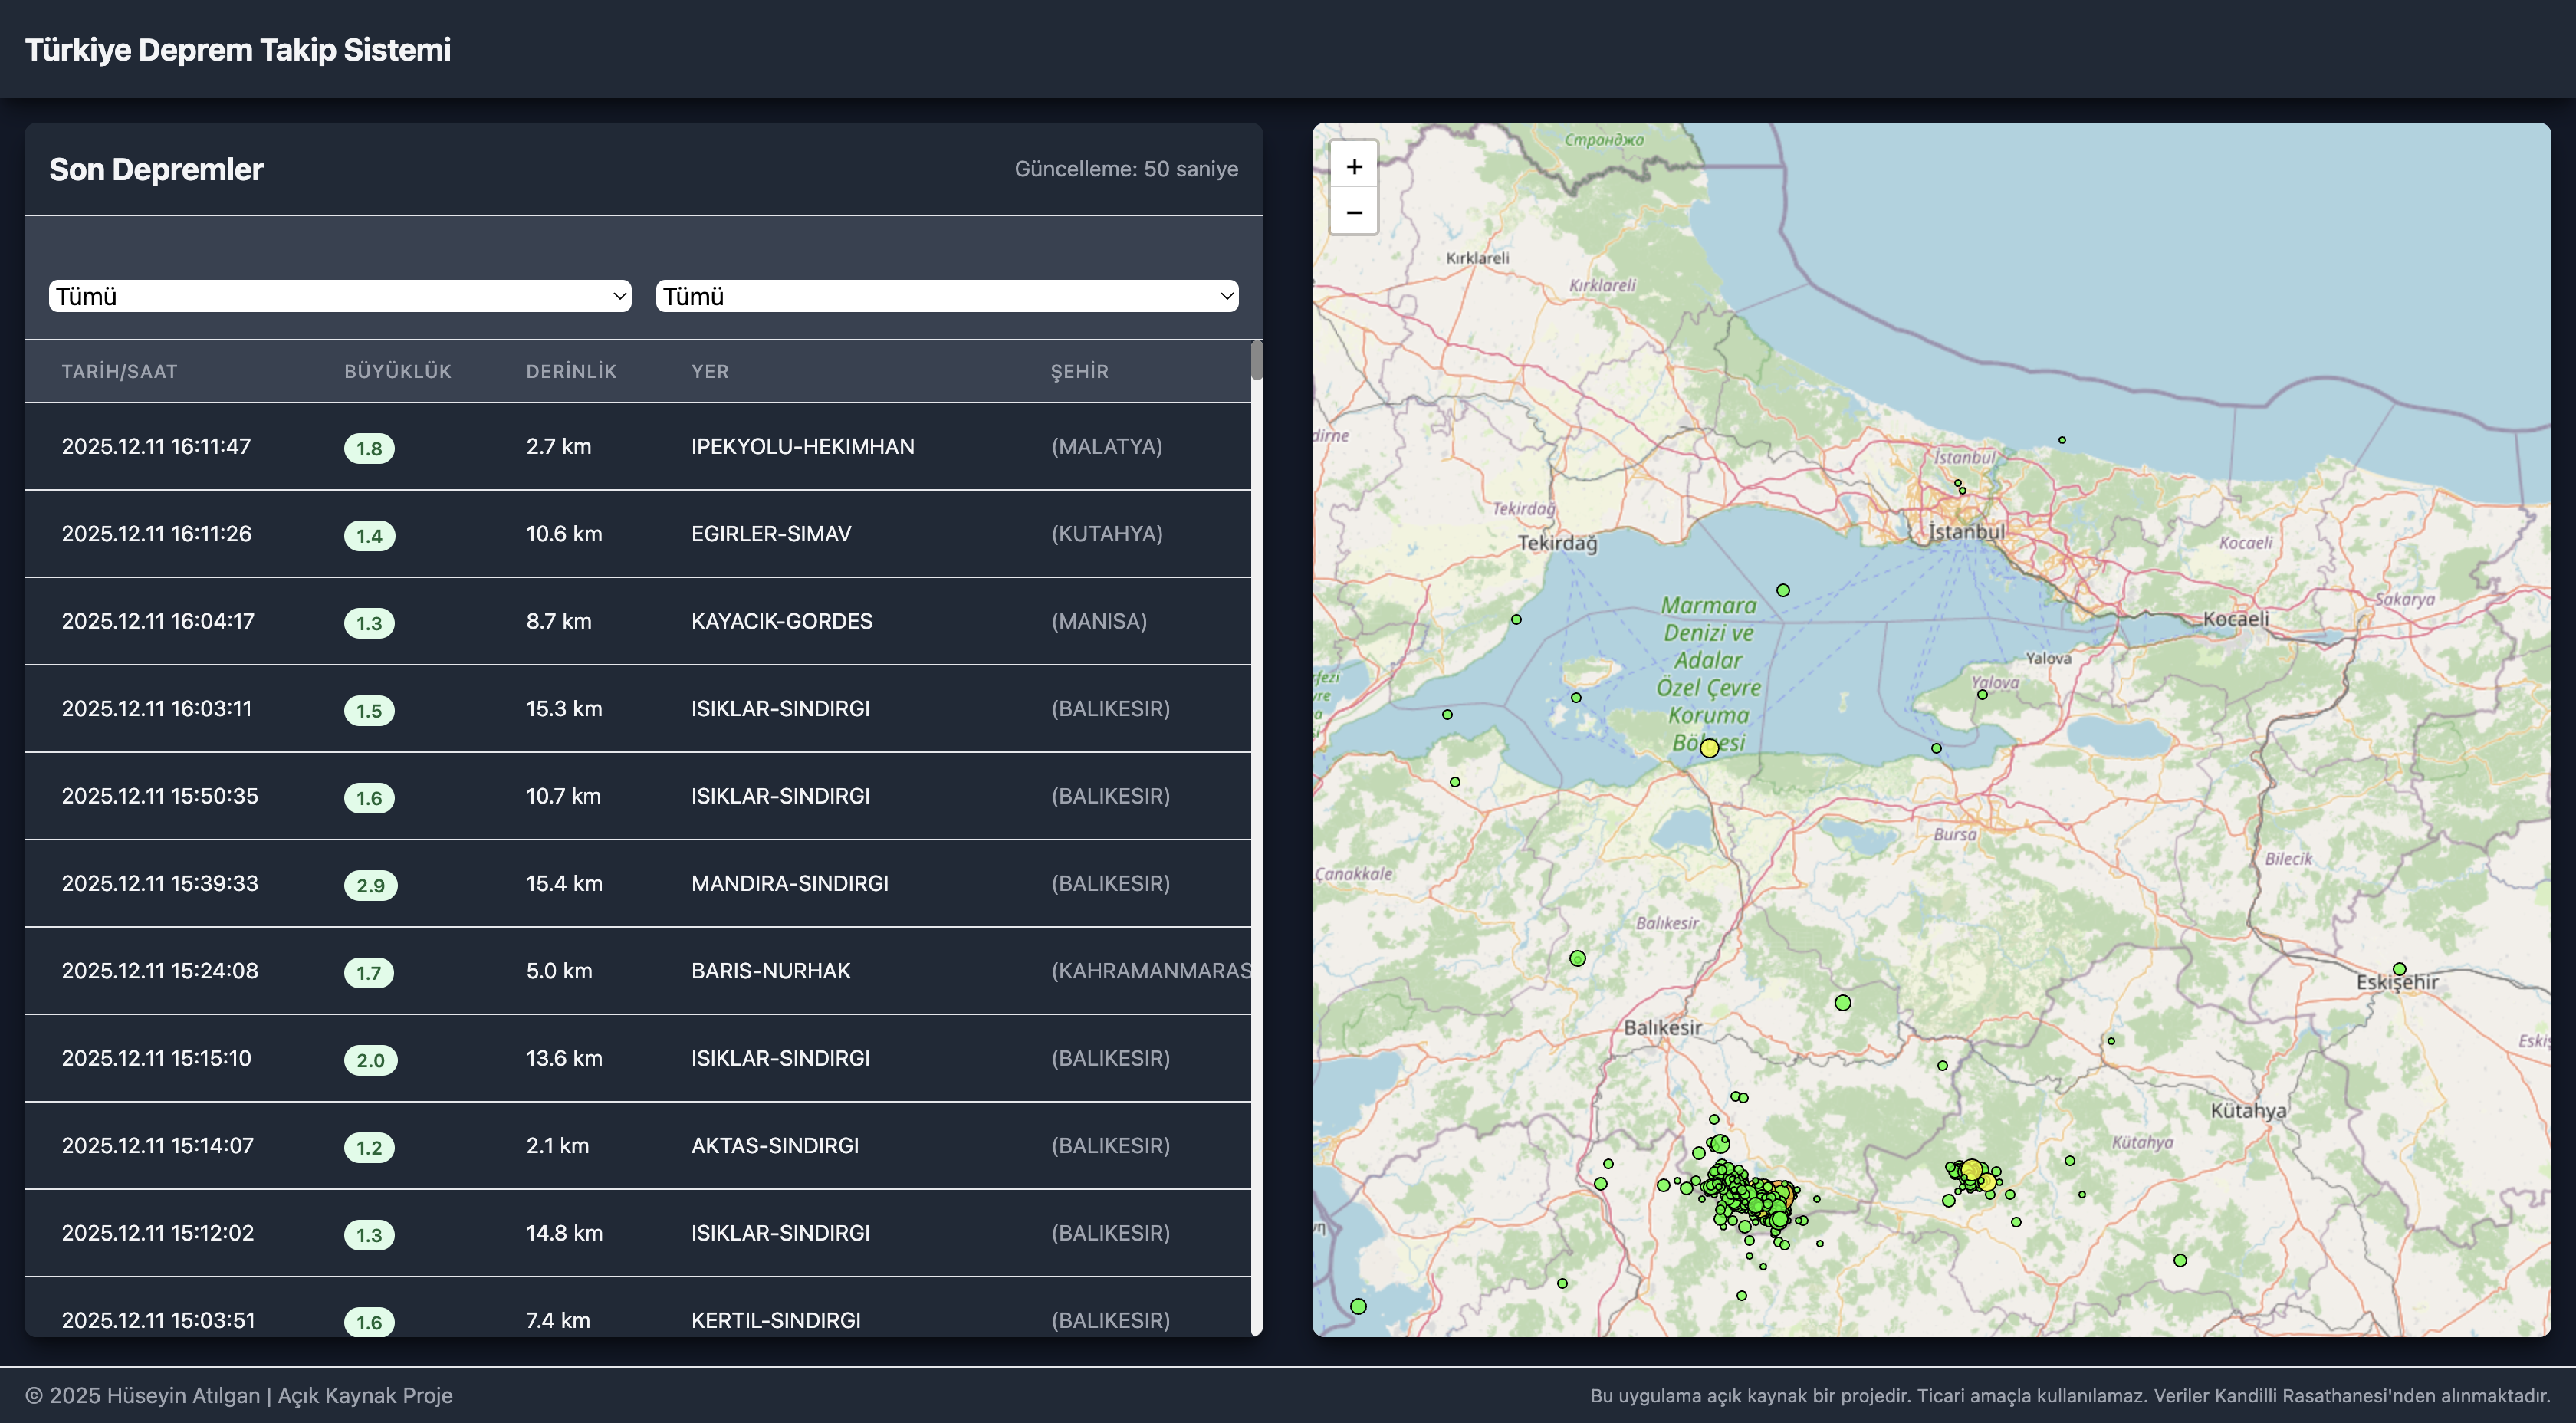This screenshot has width=2576, height=1423.
Task: Zoom out on the map
Action: tap(1354, 212)
